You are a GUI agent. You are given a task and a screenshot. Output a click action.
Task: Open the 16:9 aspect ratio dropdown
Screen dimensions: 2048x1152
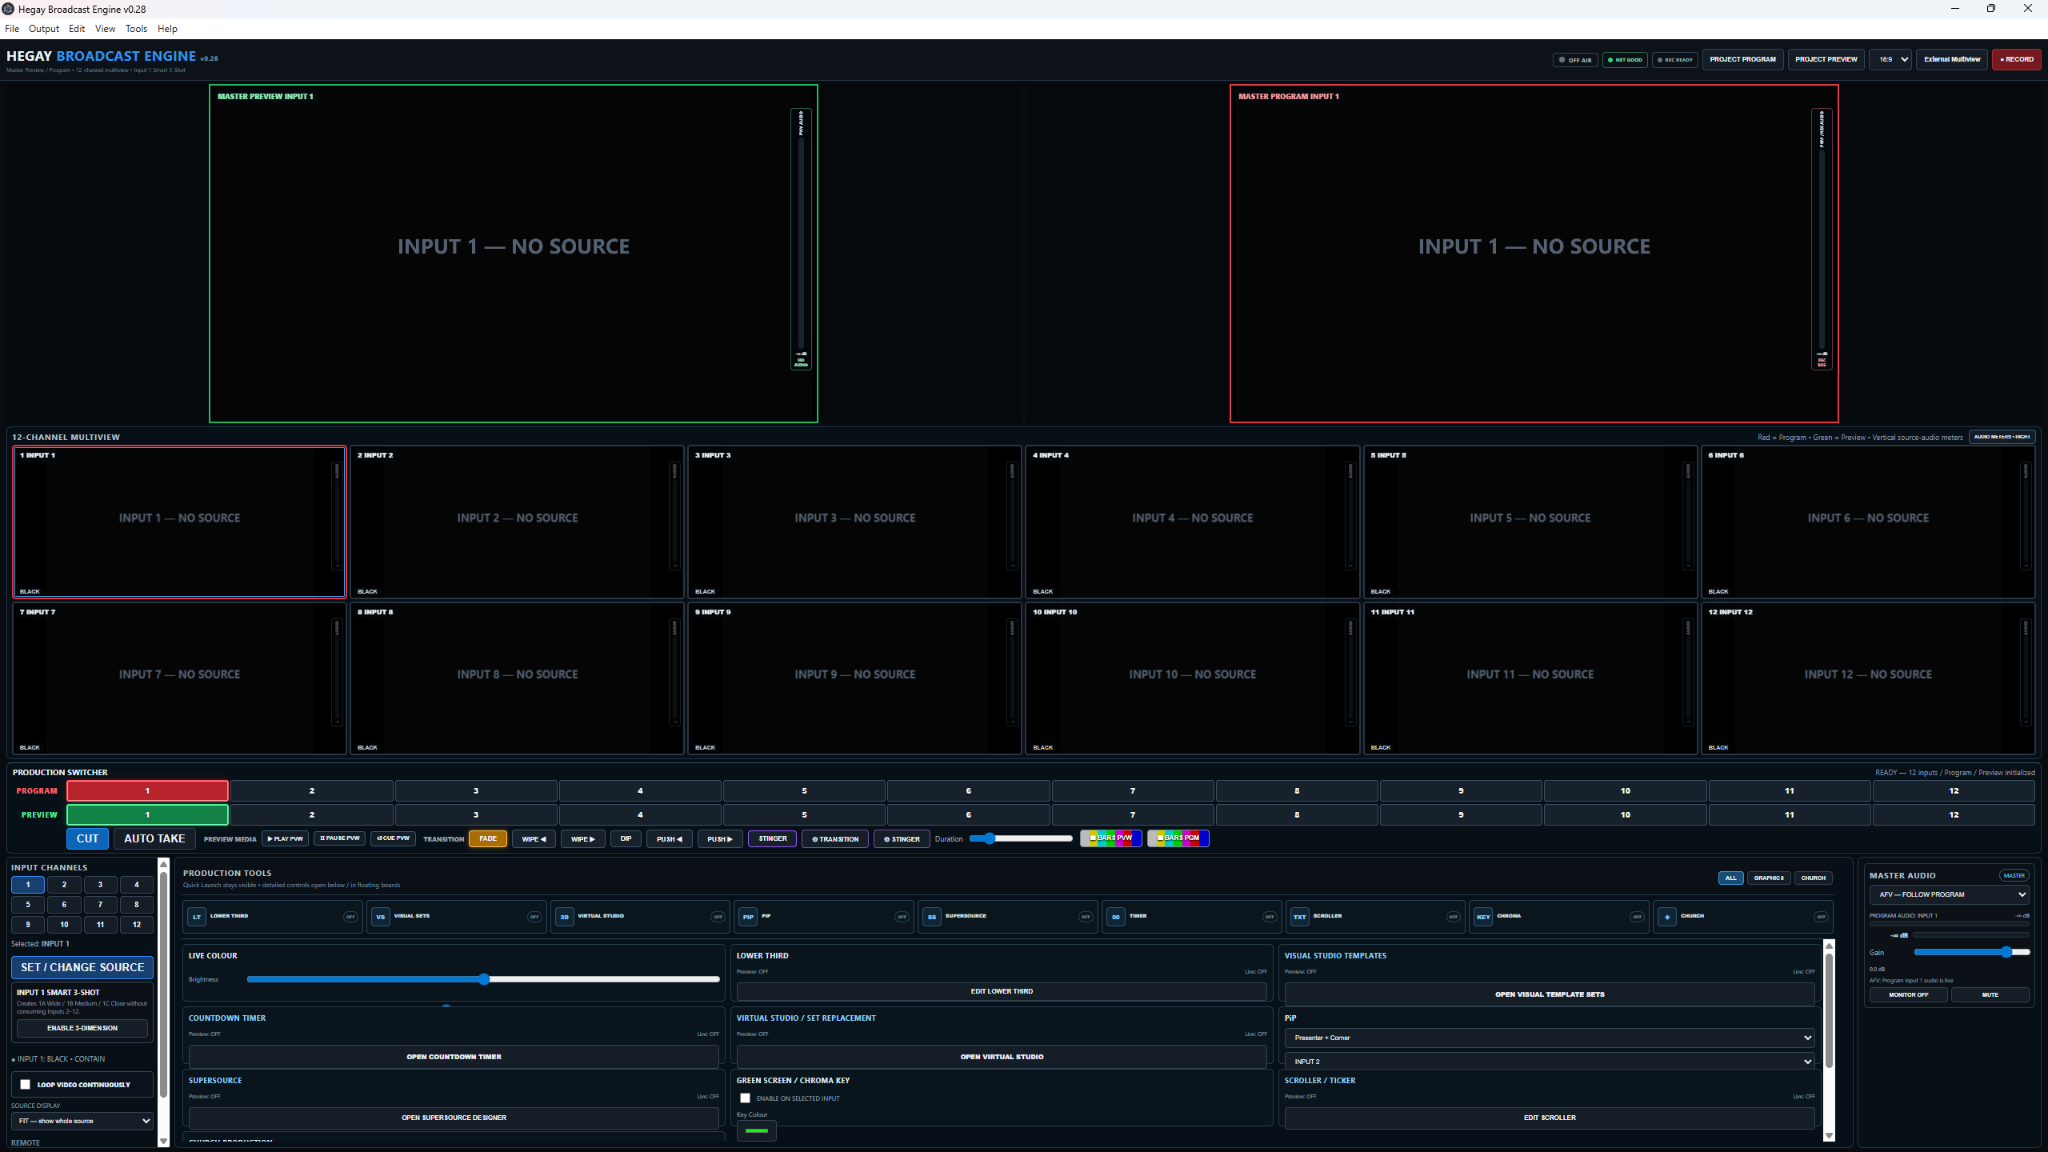(x=1891, y=60)
